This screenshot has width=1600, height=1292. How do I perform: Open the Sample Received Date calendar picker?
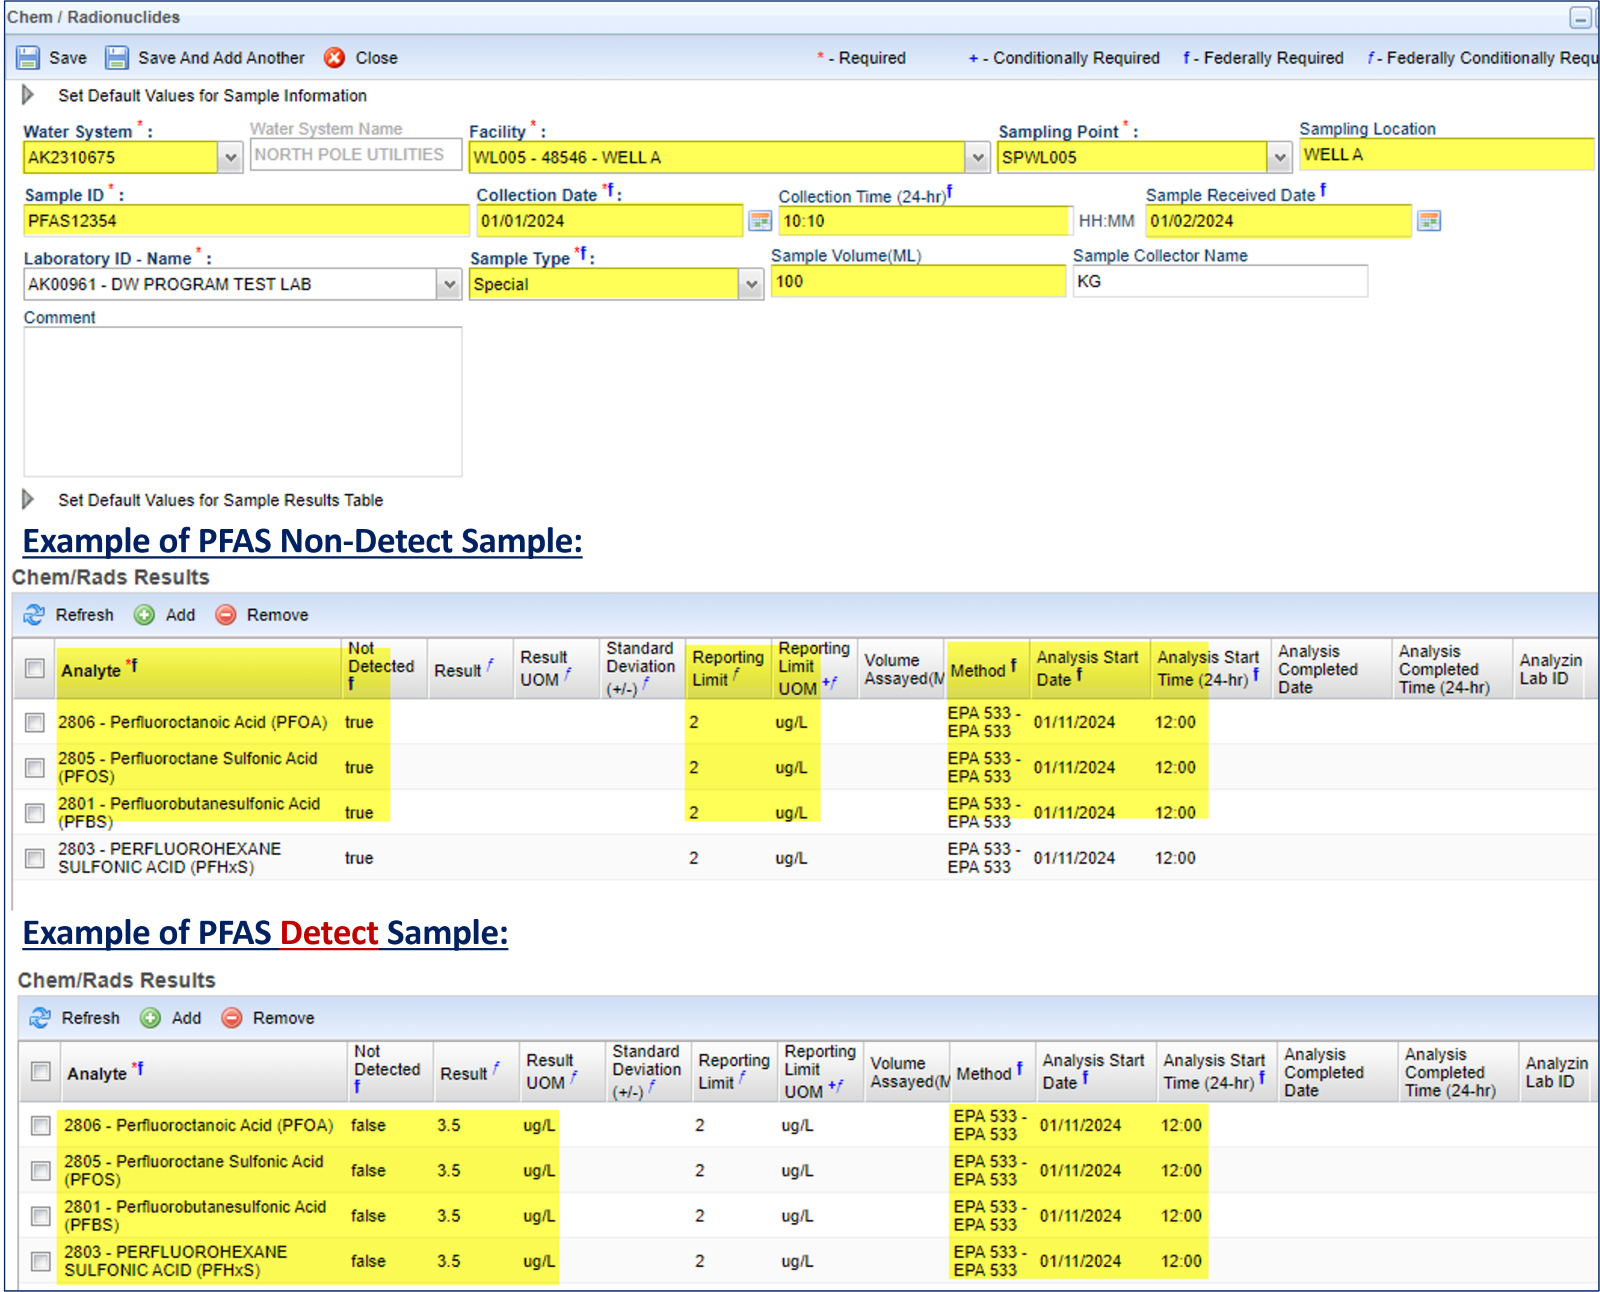1429,221
